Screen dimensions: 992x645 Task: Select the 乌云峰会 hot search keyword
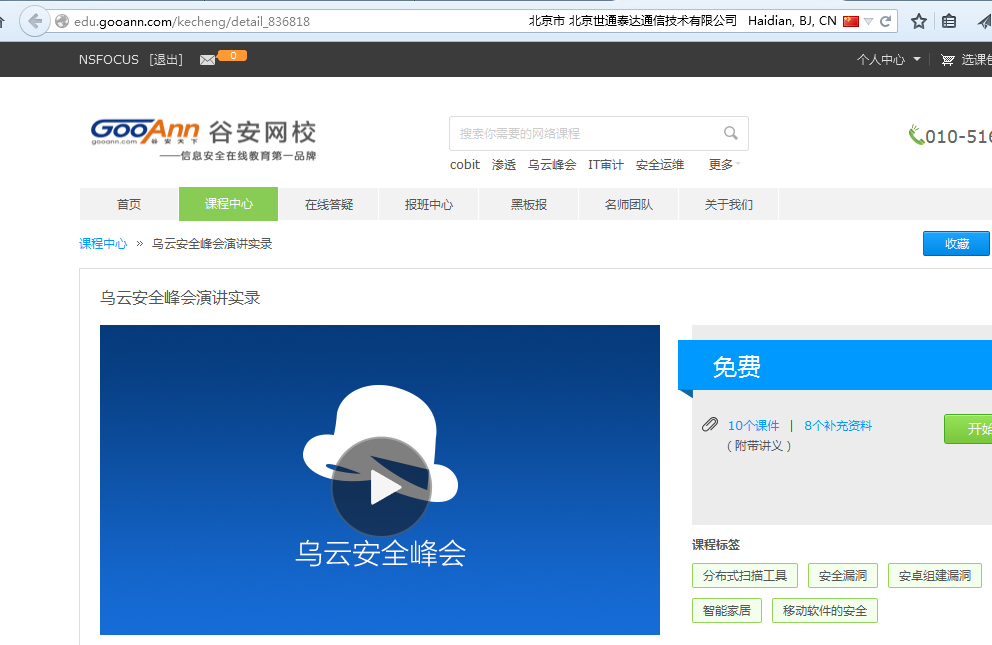point(552,165)
